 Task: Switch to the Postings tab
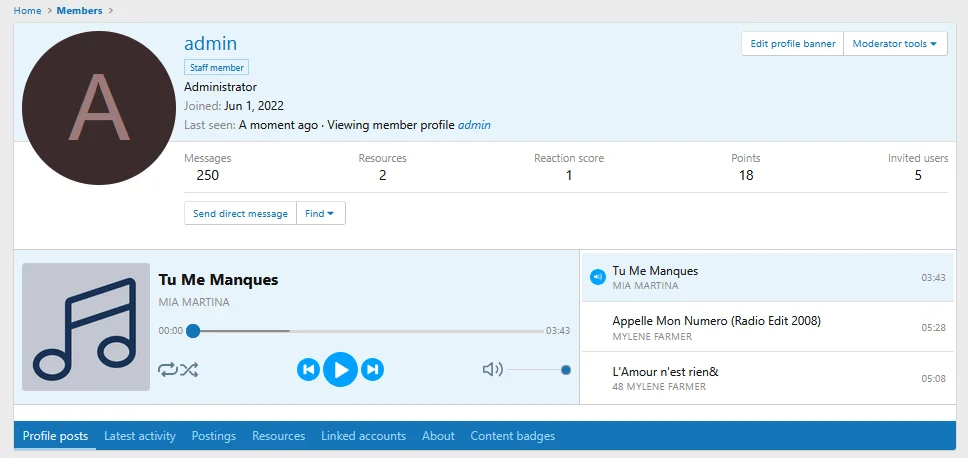(x=214, y=436)
